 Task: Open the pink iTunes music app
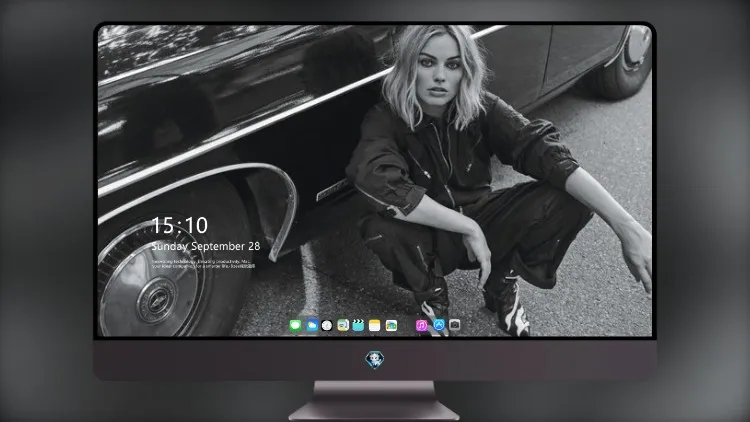421,326
